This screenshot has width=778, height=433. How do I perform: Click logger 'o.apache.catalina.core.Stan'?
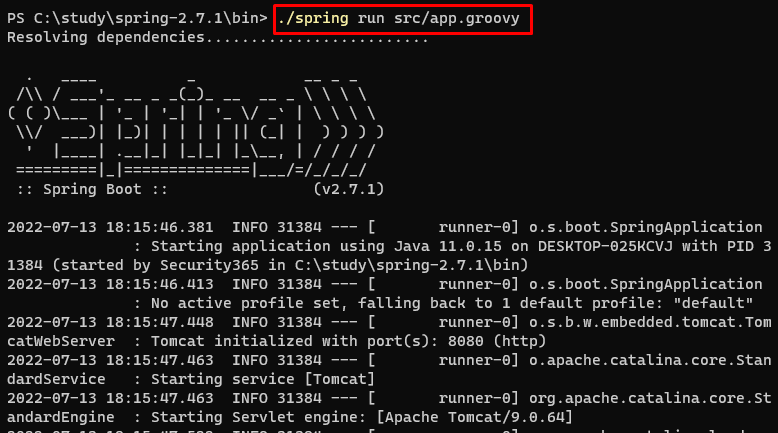pyautogui.click(x=650, y=360)
